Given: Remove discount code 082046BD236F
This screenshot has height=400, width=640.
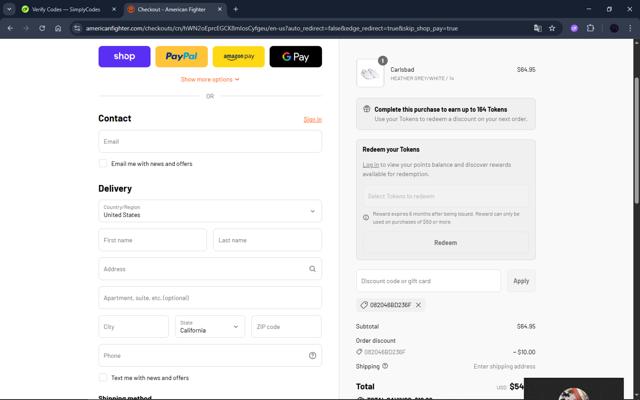Looking at the screenshot, I should [x=418, y=305].
